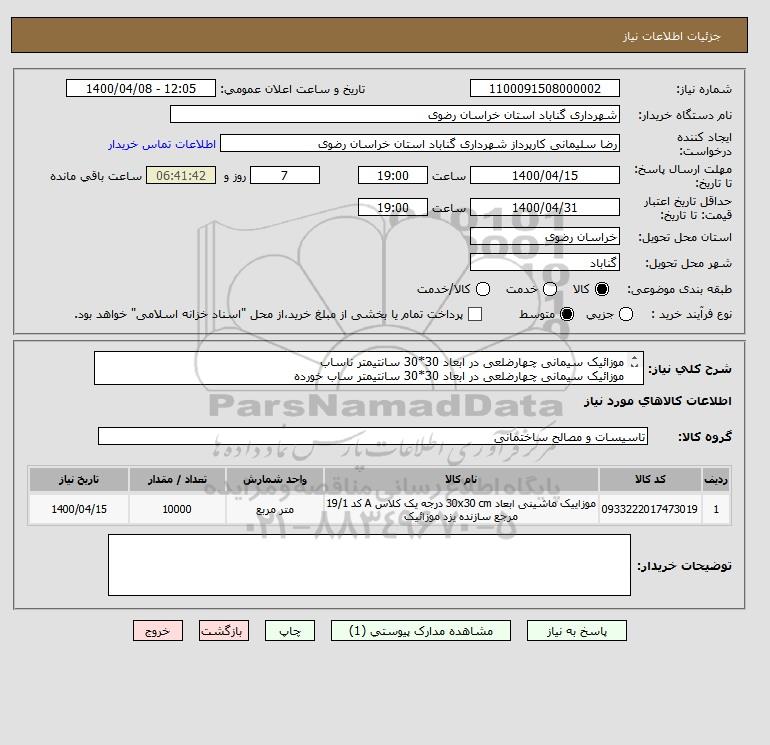Screen dimensions: 770x745
Task: Click the ردیف column header
Action: tap(716, 479)
